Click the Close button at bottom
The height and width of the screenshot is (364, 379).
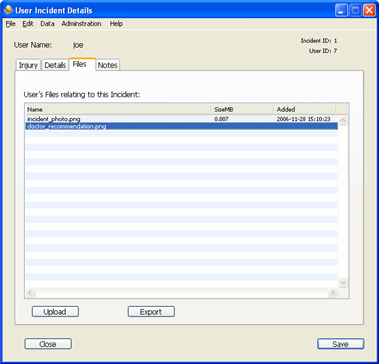point(48,344)
